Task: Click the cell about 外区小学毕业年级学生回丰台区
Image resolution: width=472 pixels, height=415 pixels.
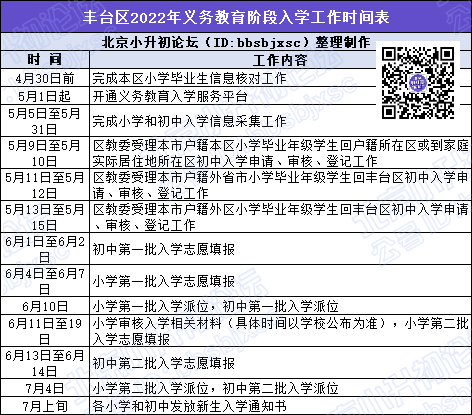Action: click(x=280, y=217)
